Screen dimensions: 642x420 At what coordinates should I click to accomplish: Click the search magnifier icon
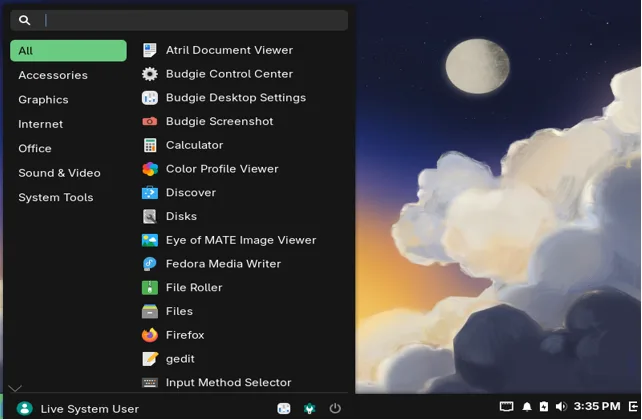click(25, 20)
